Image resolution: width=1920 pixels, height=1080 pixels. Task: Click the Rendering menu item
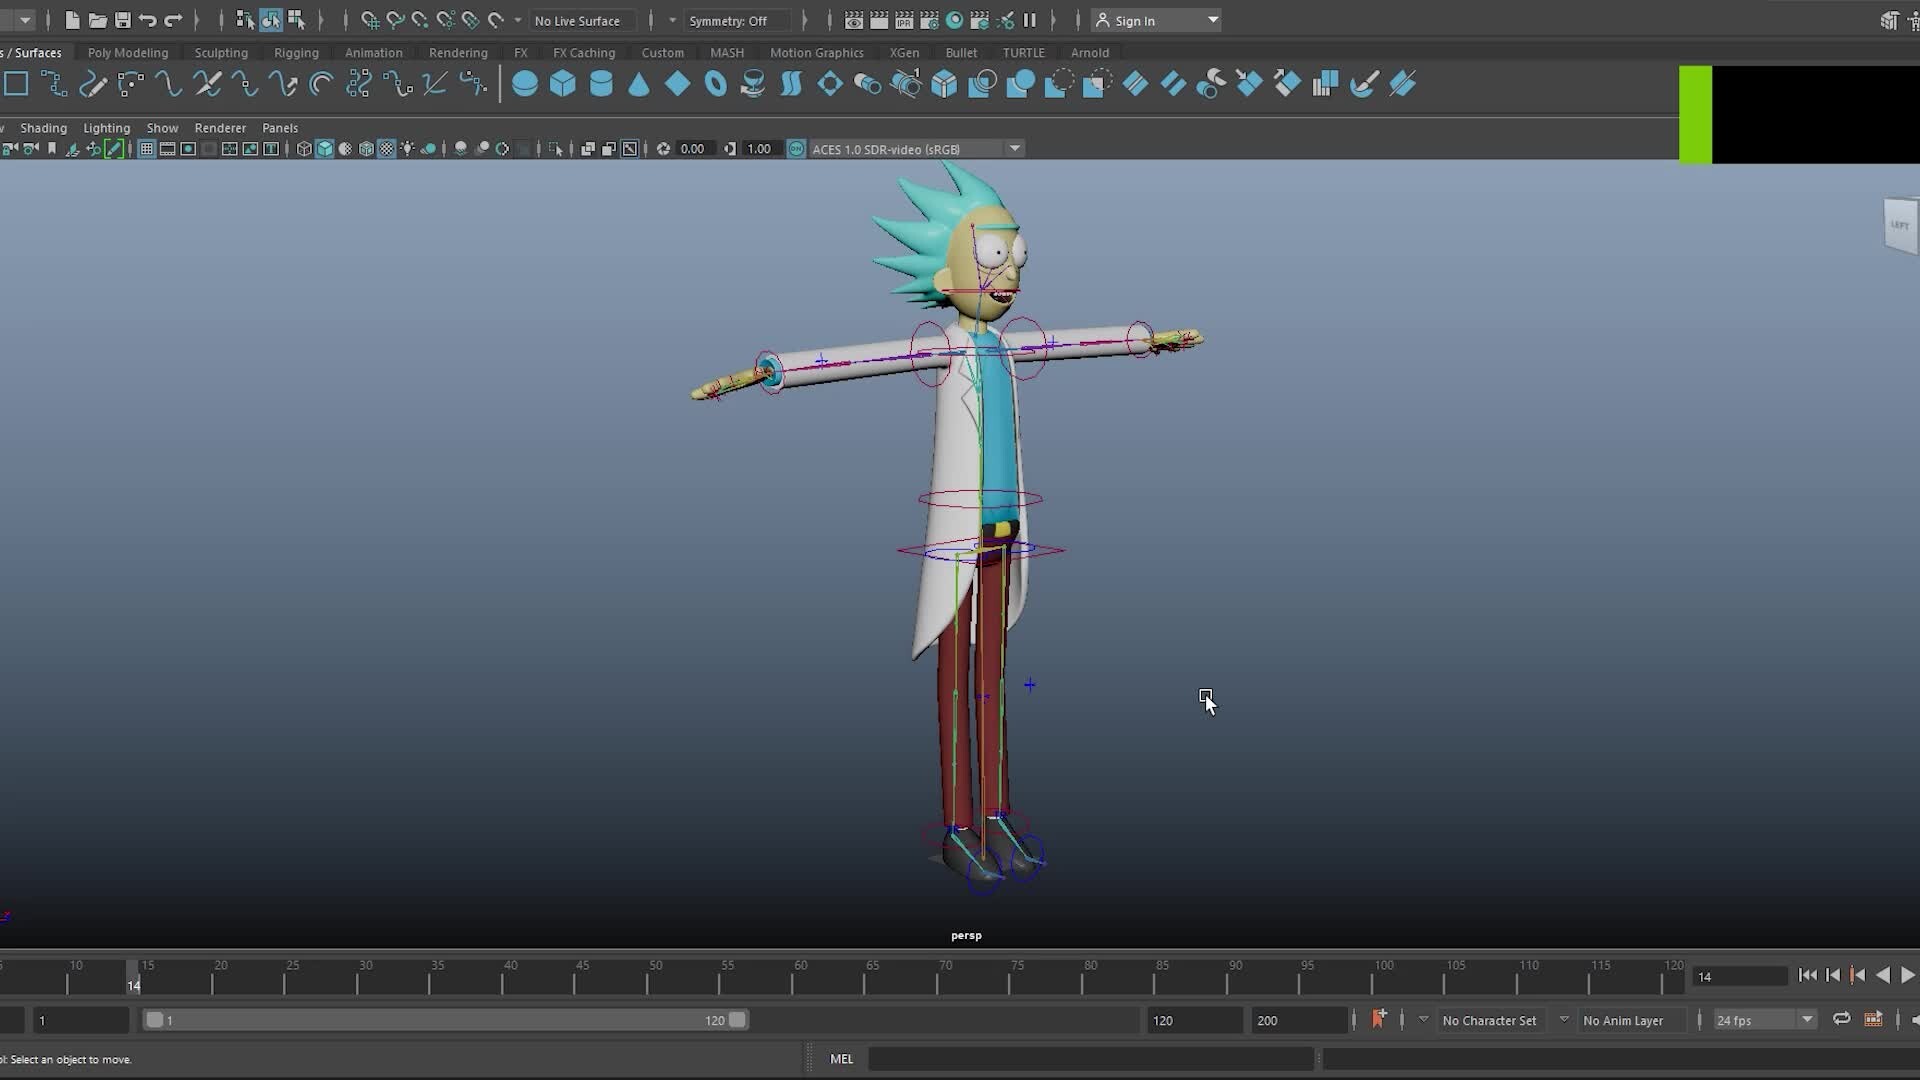click(x=458, y=53)
